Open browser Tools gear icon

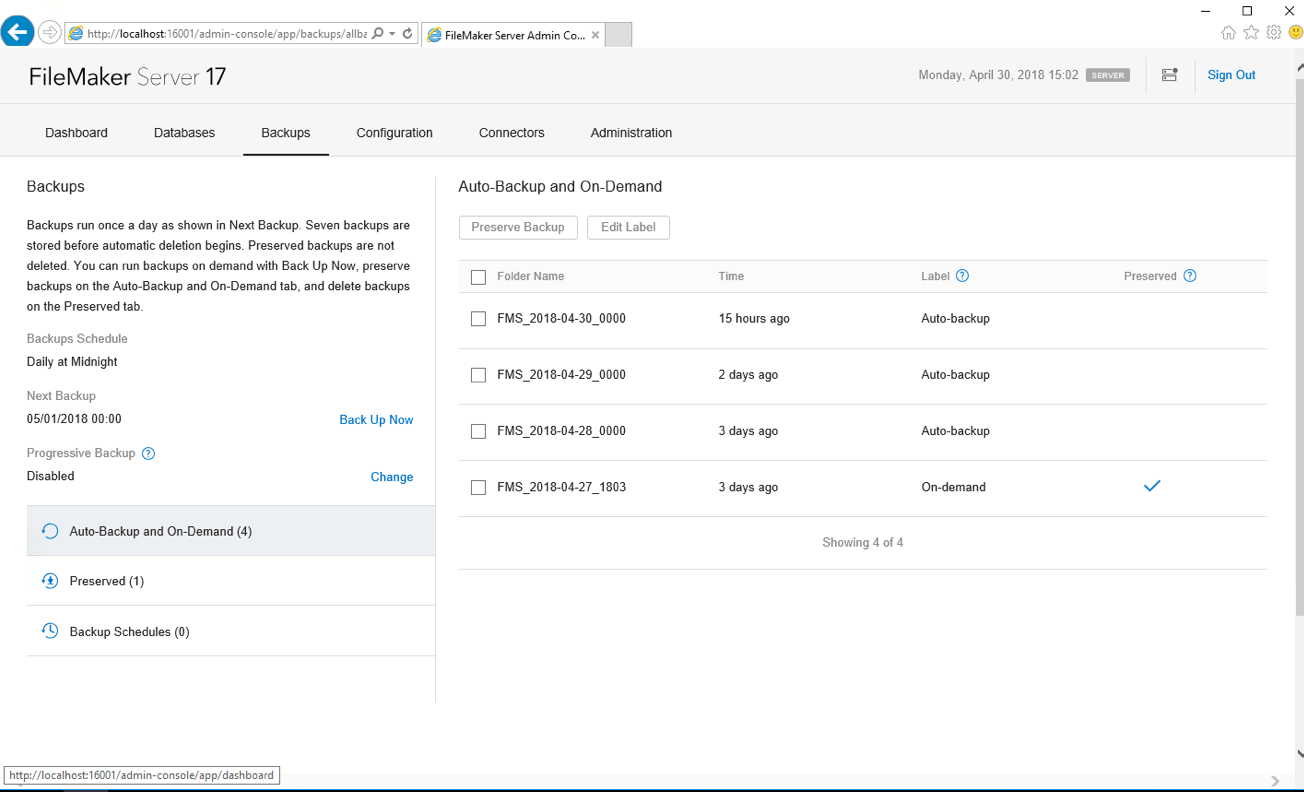click(1274, 33)
